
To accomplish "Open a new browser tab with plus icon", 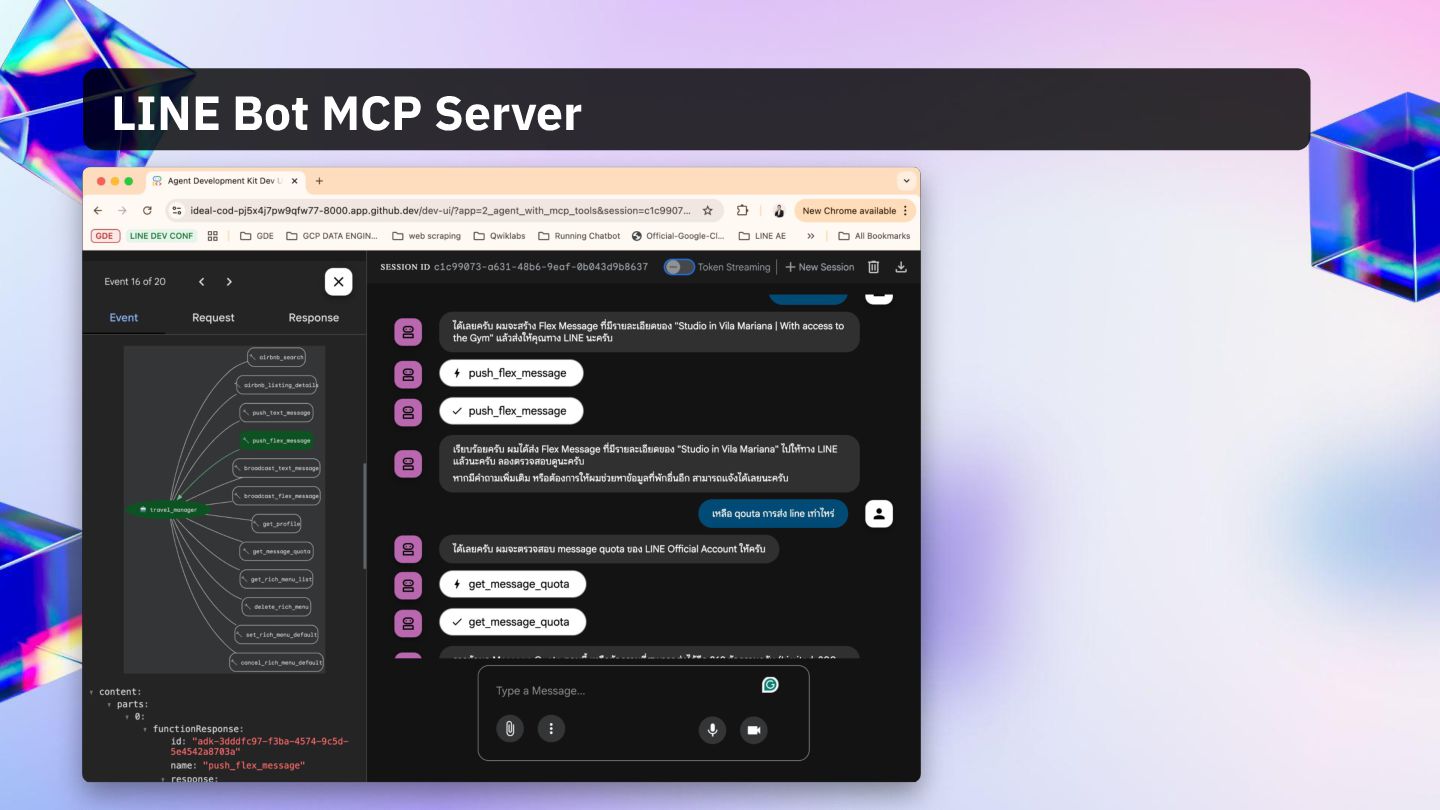I will coord(319,181).
